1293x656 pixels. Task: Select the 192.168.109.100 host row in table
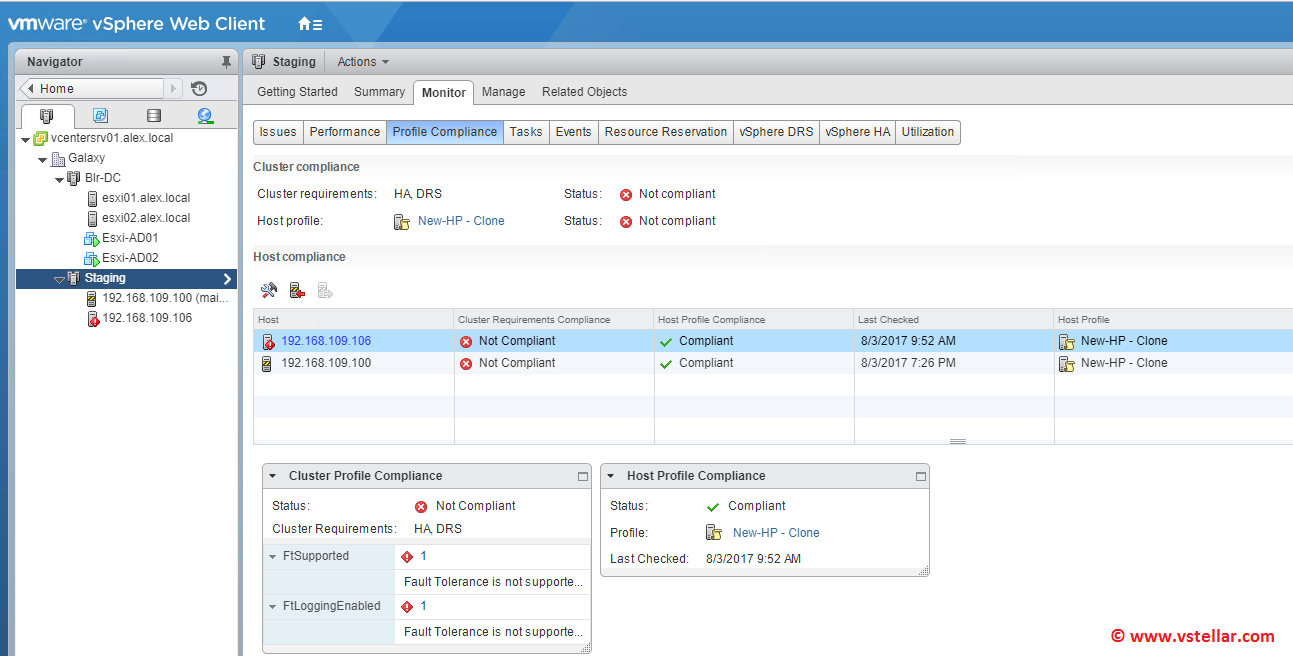(x=326, y=364)
